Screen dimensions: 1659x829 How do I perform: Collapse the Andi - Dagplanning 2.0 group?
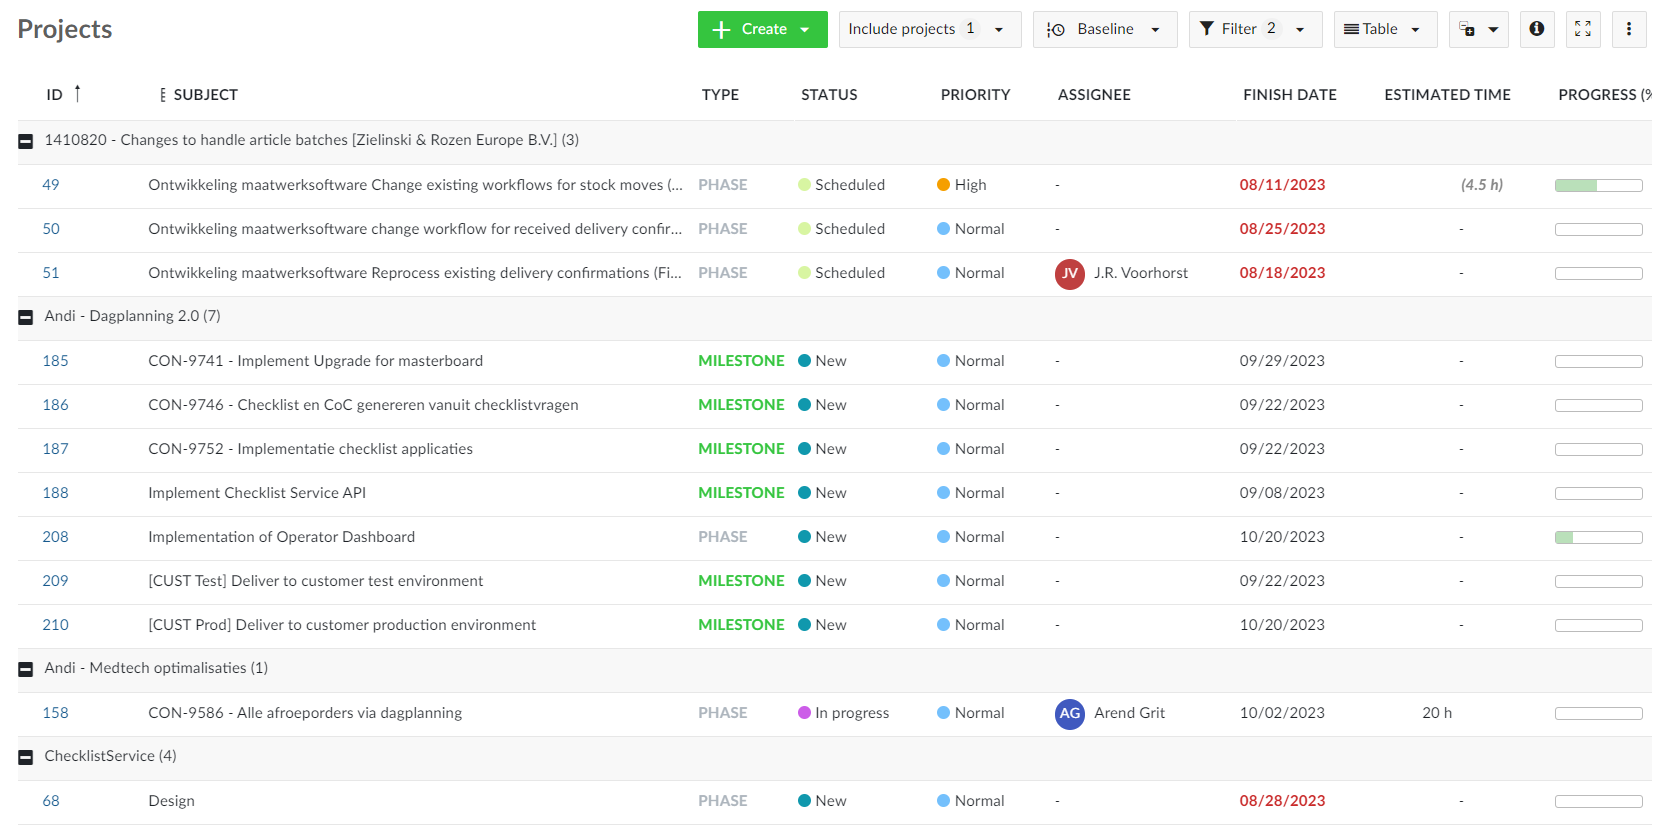pos(26,317)
